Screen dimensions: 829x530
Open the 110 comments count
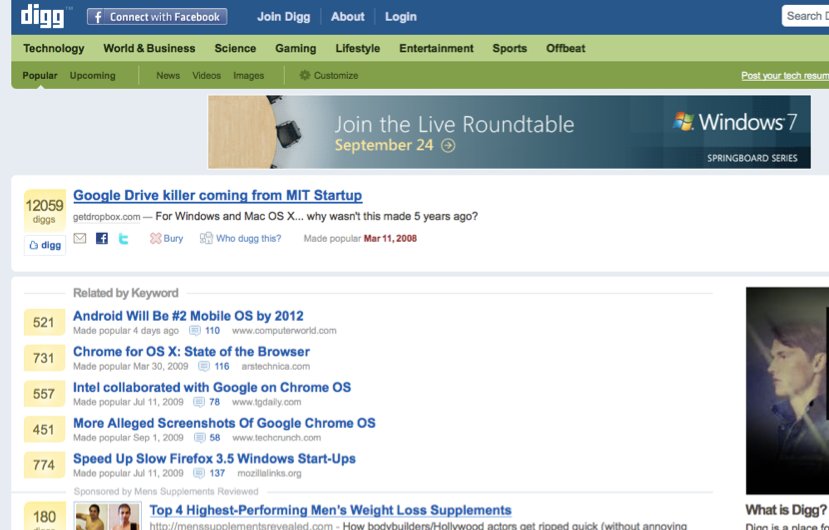[x=213, y=331]
